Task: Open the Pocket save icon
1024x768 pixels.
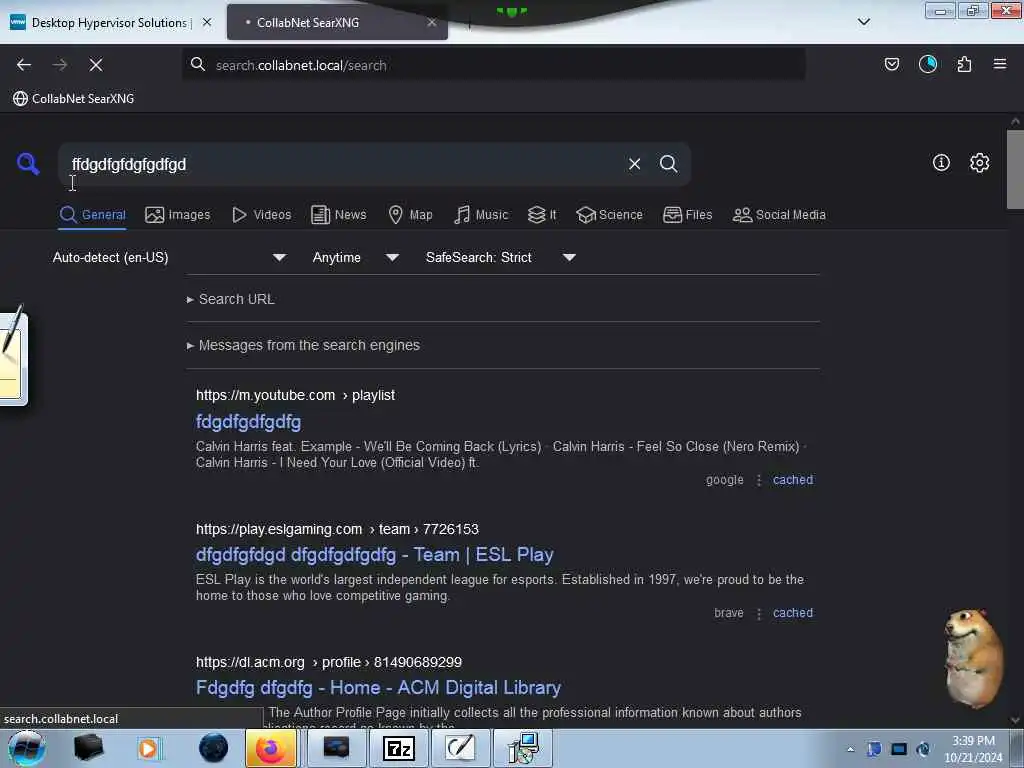Action: coord(891,64)
